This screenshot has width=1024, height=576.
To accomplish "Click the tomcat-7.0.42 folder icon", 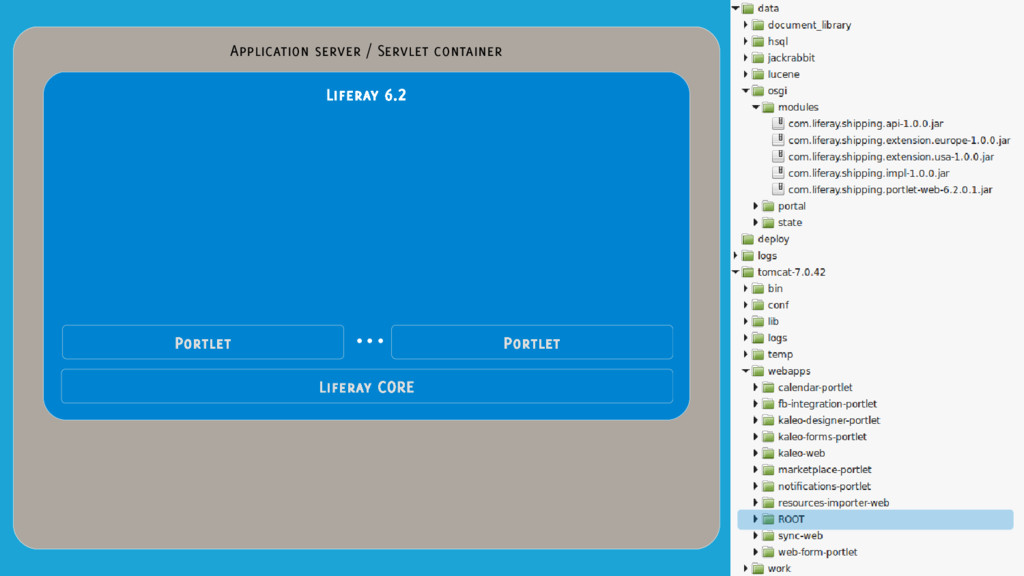I will [748, 272].
